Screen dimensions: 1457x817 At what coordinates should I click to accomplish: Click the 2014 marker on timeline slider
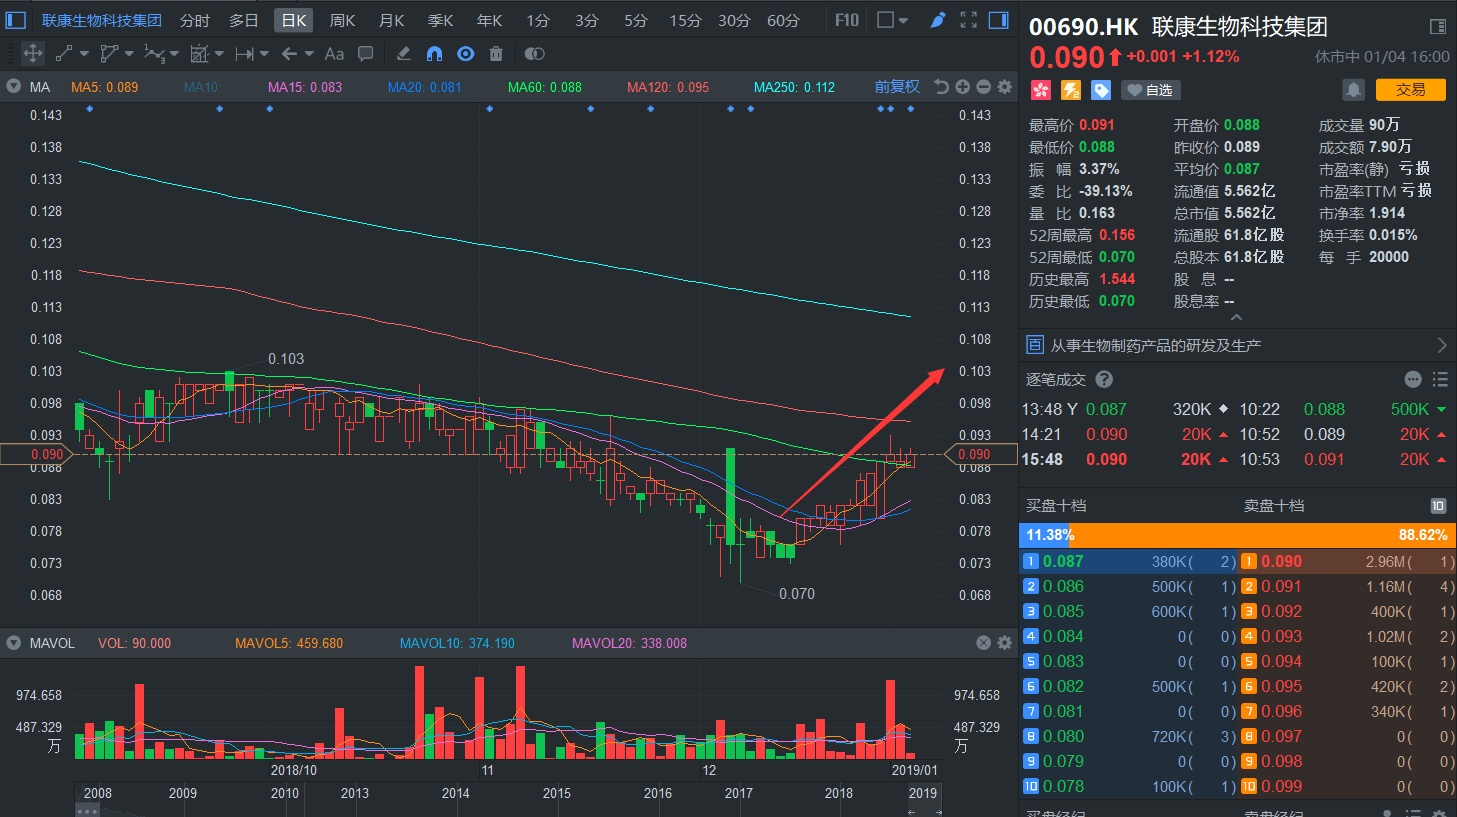tap(455, 793)
